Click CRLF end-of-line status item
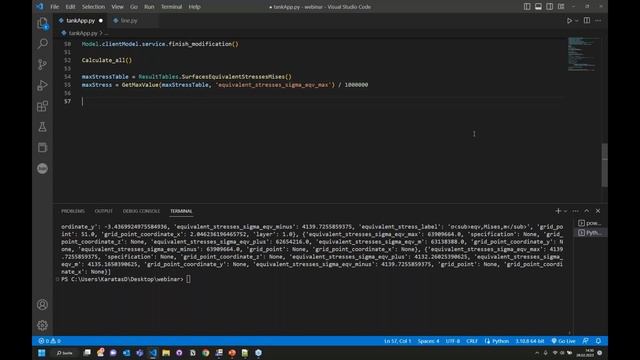 (x=472, y=341)
